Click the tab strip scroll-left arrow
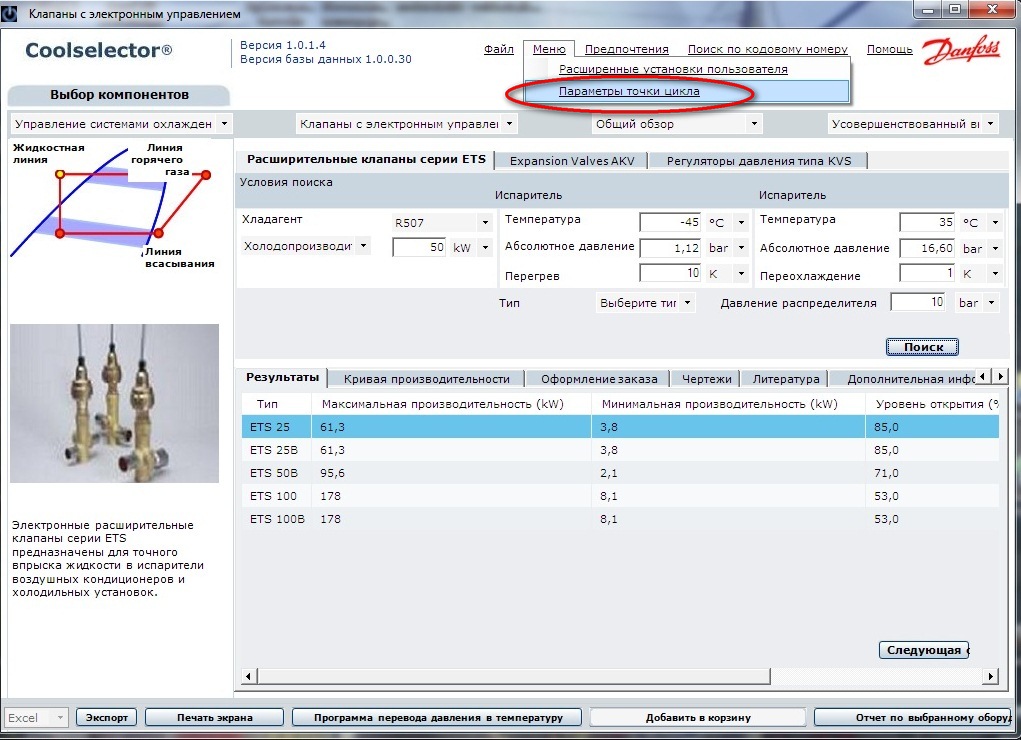The image size is (1021, 740). click(x=983, y=377)
